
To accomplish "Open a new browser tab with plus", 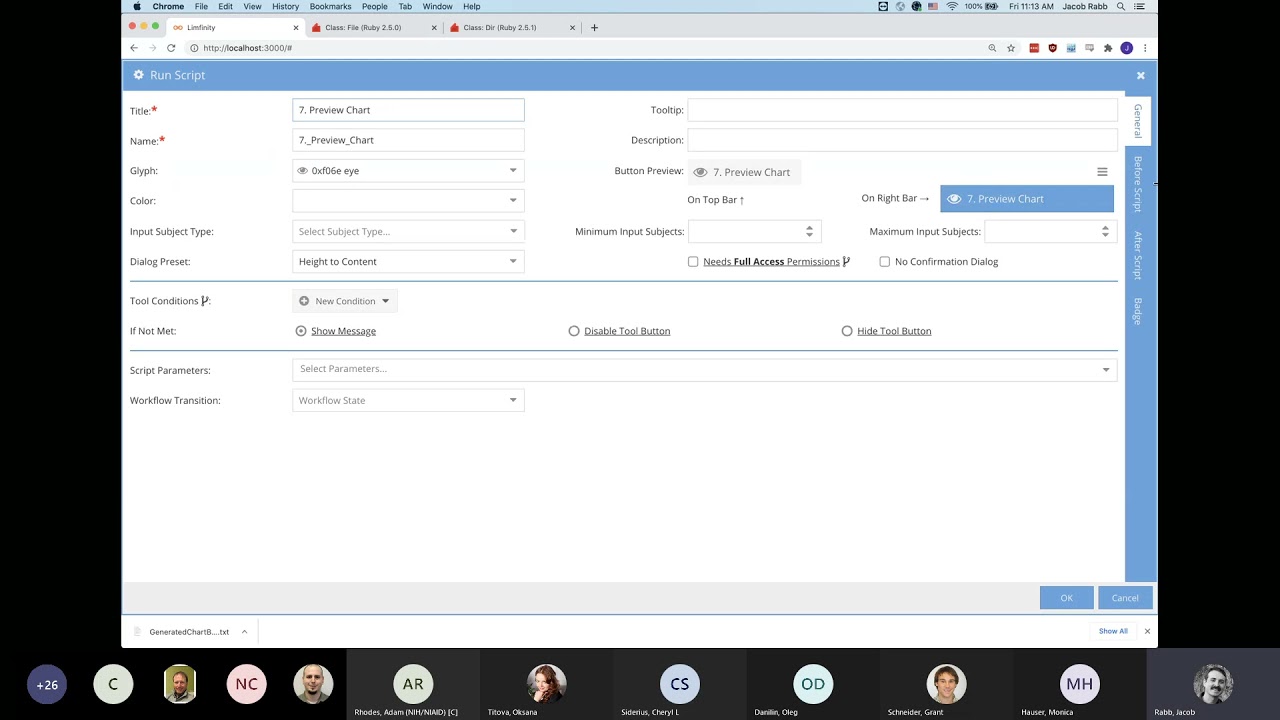I will coord(594,28).
